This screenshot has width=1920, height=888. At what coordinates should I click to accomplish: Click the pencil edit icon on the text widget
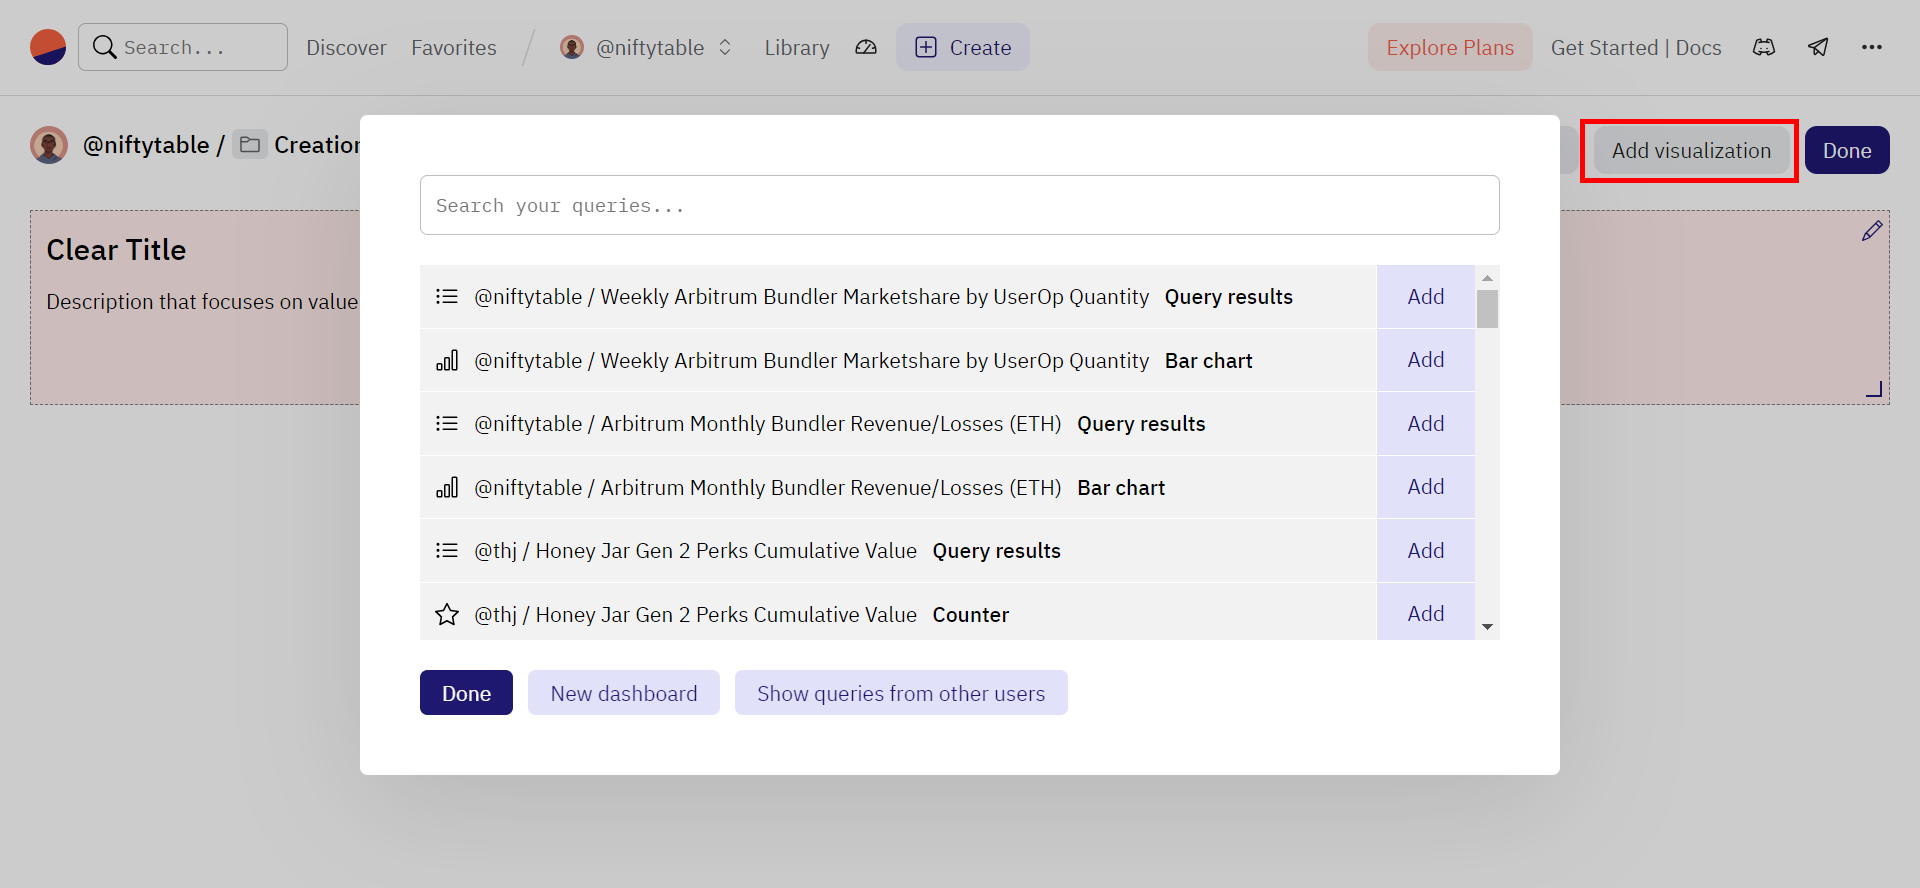(x=1872, y=231)
